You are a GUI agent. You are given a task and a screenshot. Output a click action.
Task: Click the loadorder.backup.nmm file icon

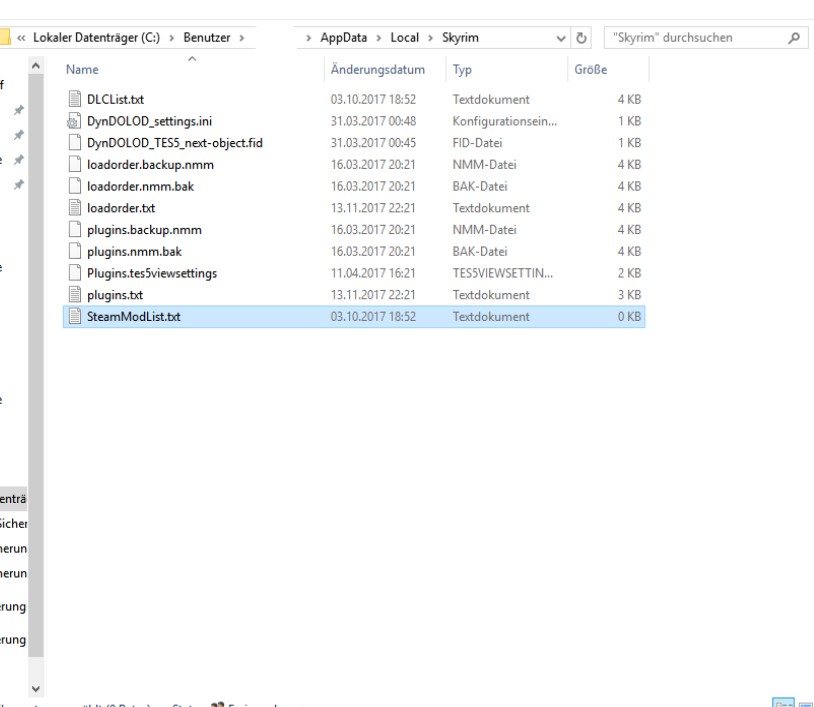click(x=73, y=164)
